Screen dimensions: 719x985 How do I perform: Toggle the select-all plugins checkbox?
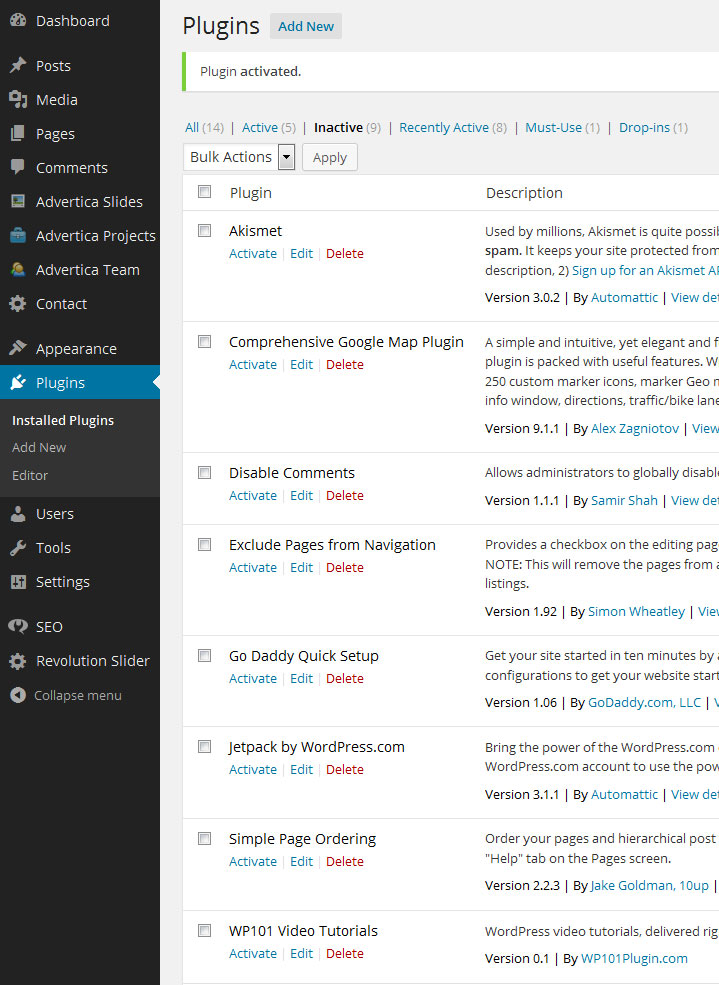coord(205,192)
